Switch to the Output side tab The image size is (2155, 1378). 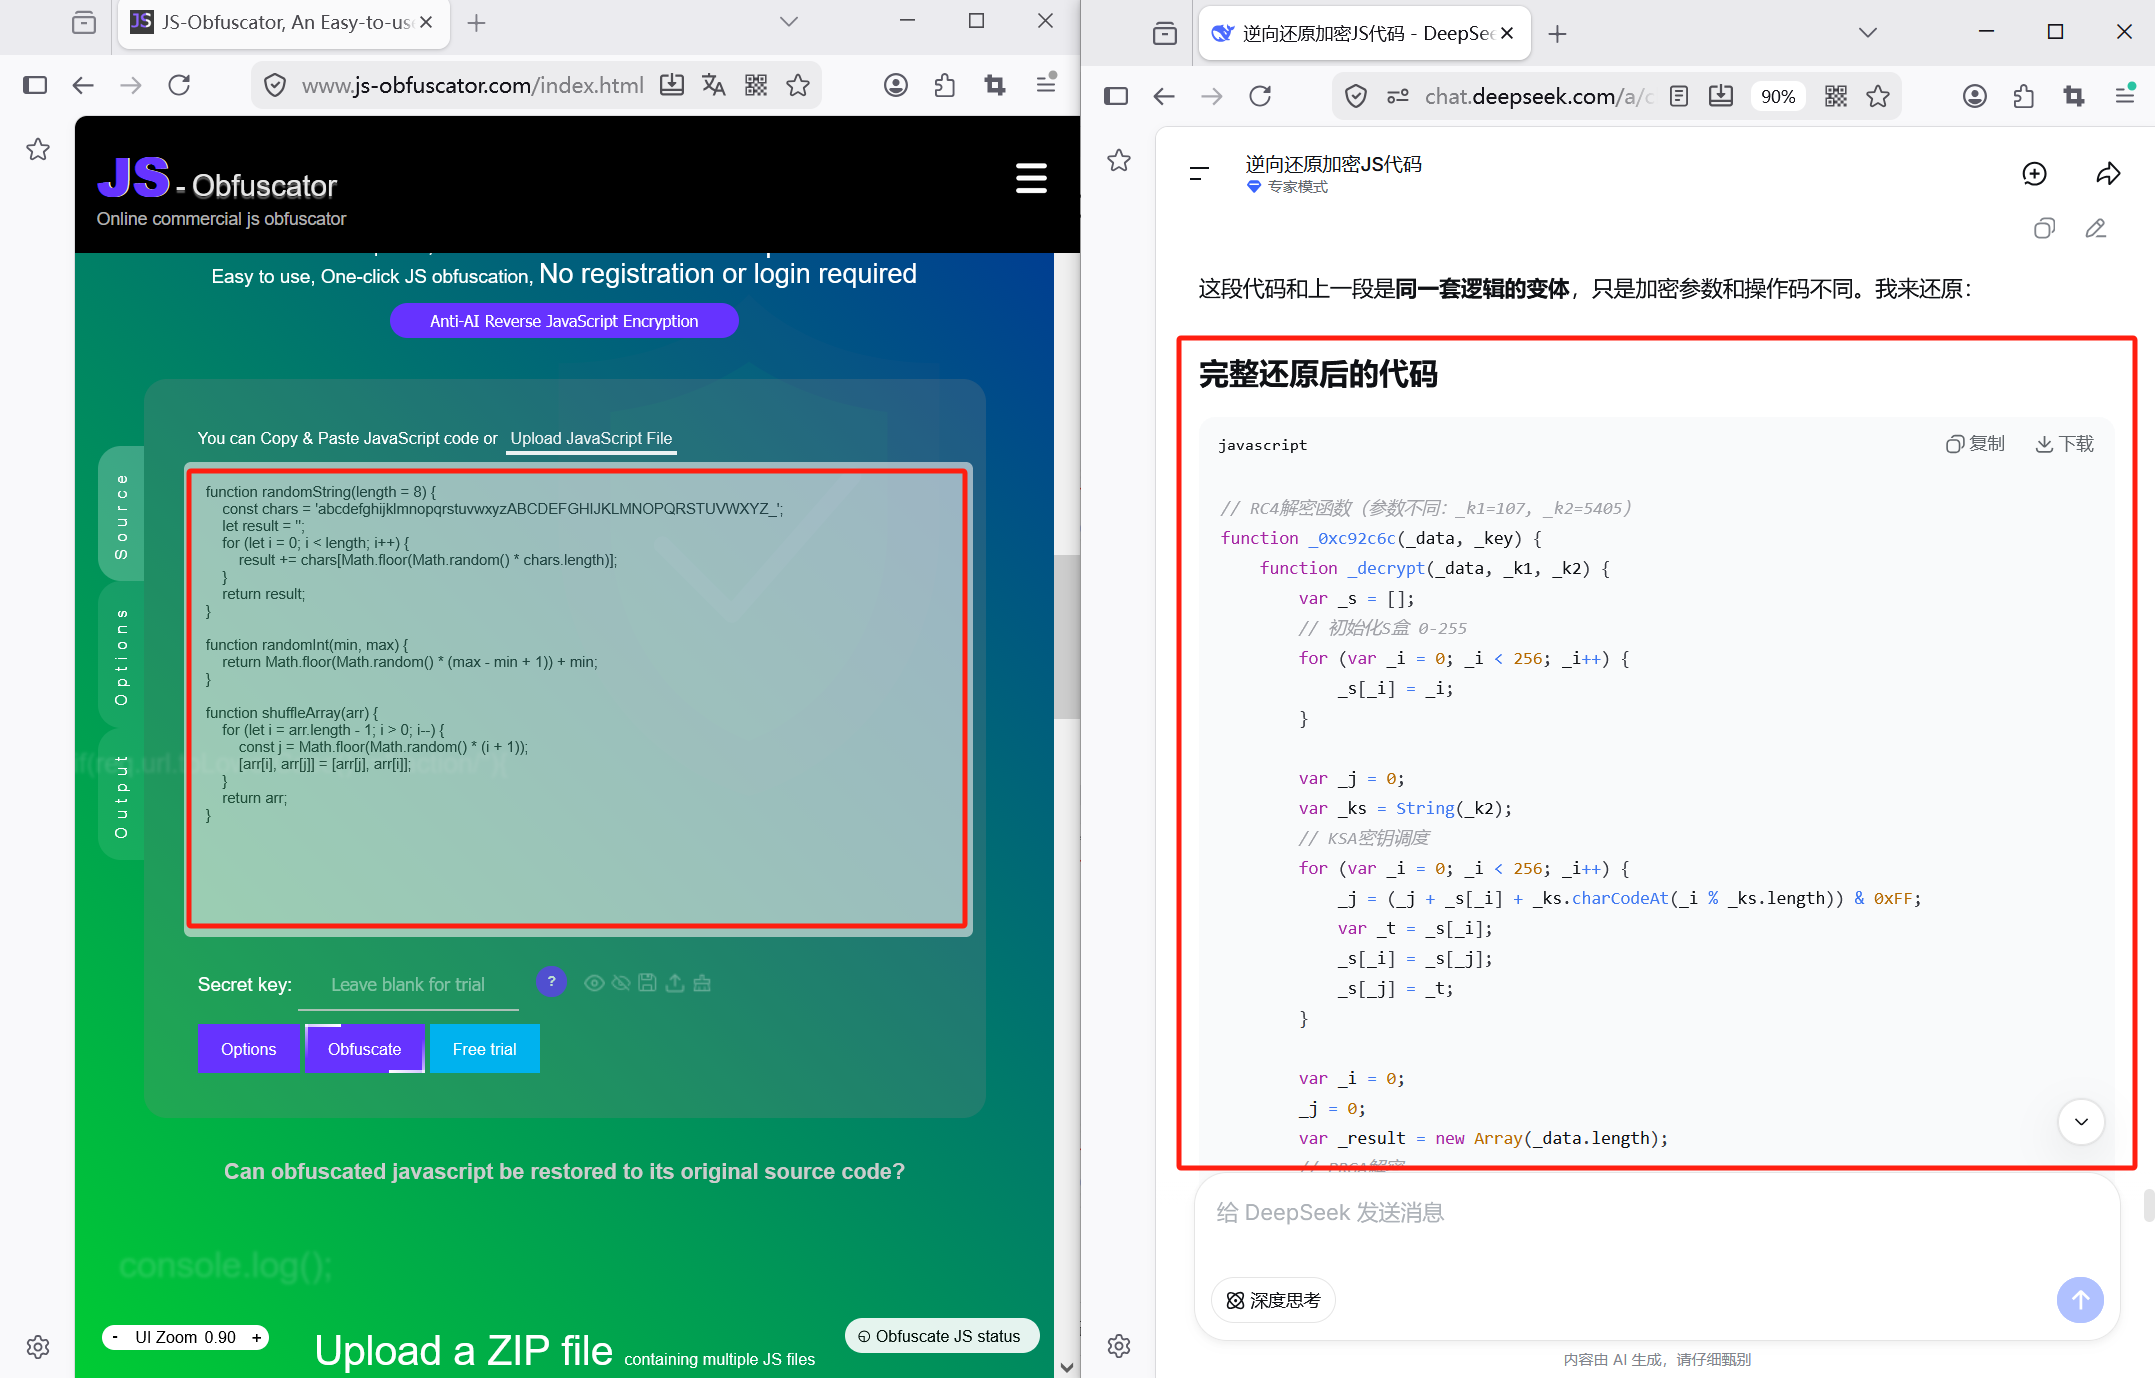point(122,796)
